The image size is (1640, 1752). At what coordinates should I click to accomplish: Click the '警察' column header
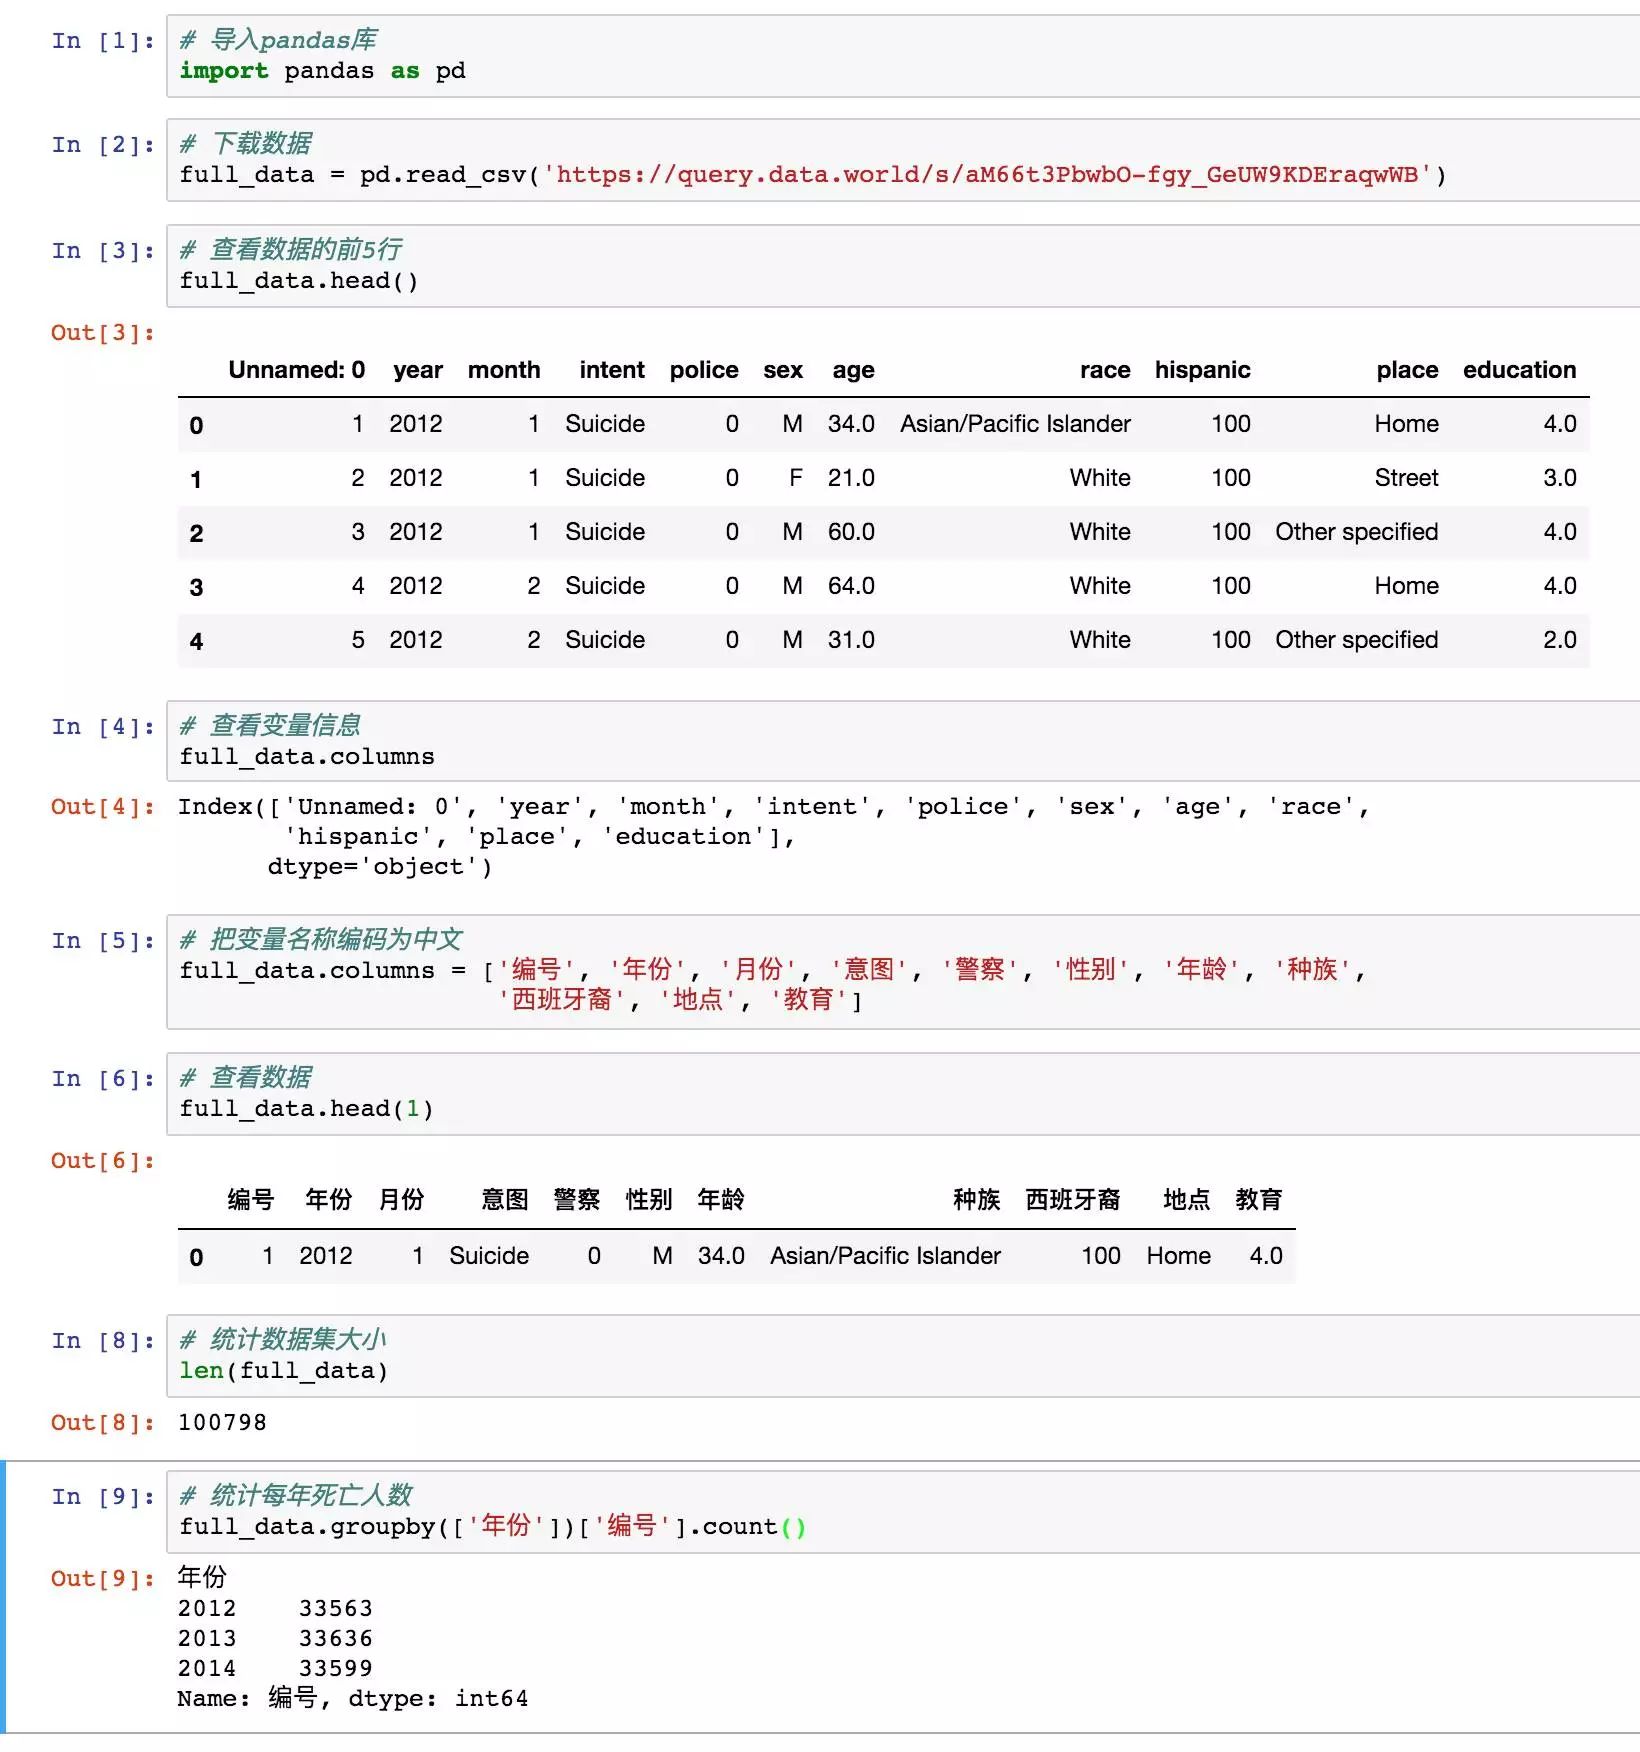coord(577,1200)
